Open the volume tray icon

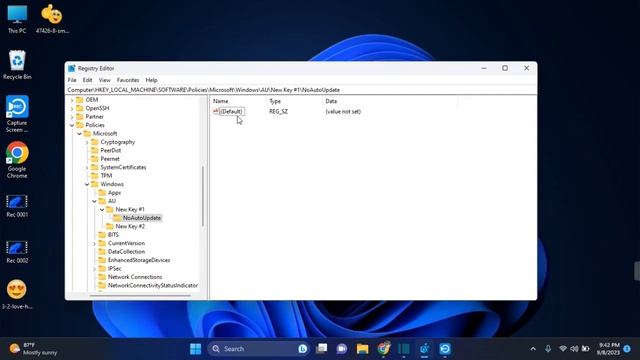click(574, 349)
